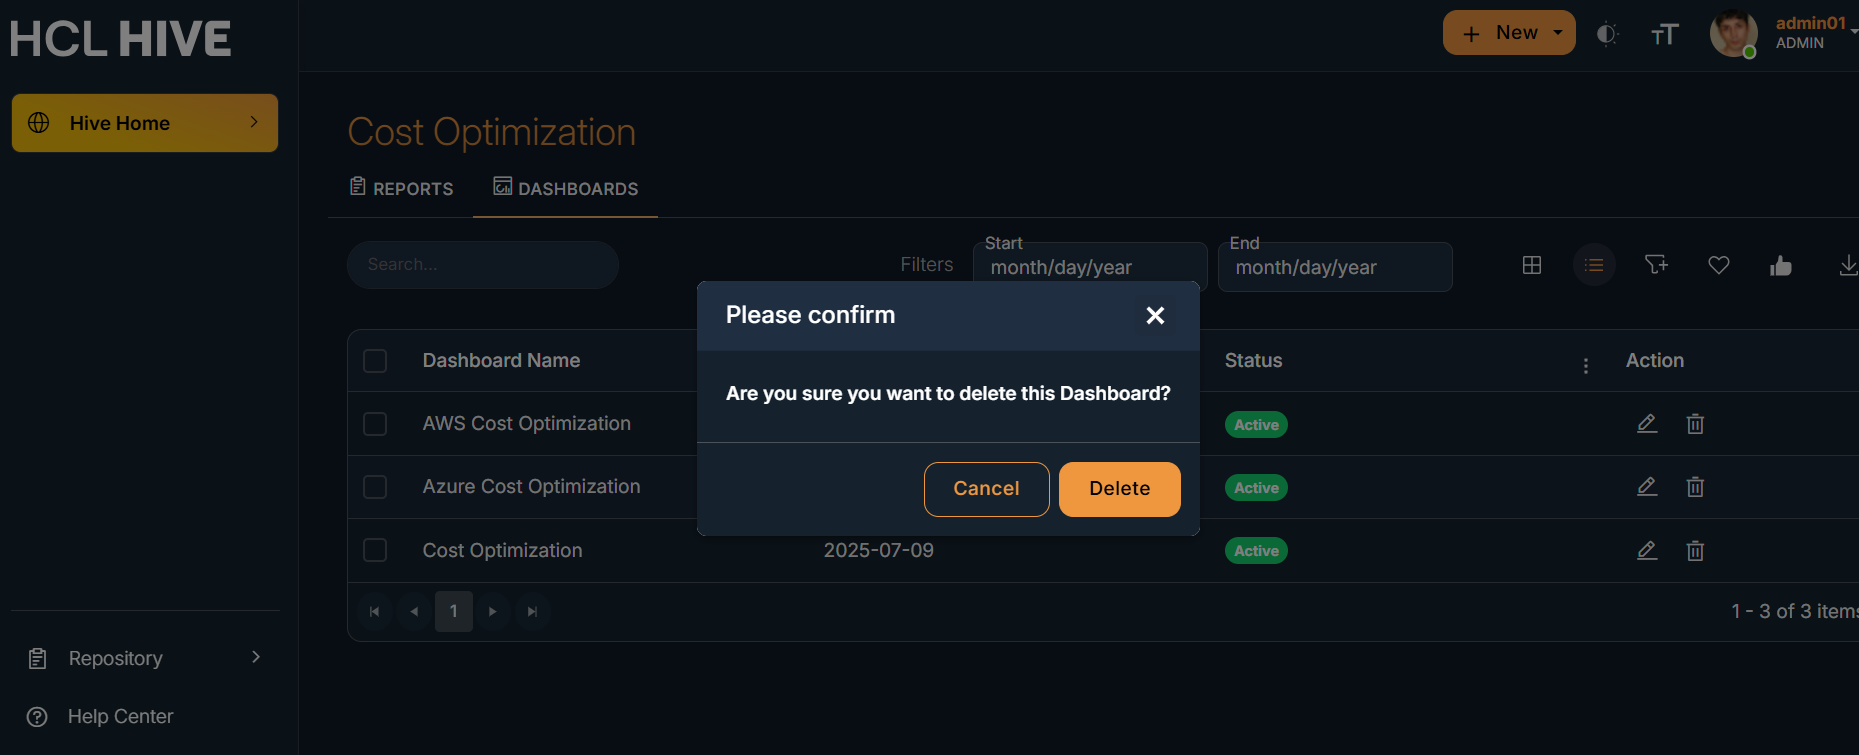Click the font size icon

coord(1664,35)
